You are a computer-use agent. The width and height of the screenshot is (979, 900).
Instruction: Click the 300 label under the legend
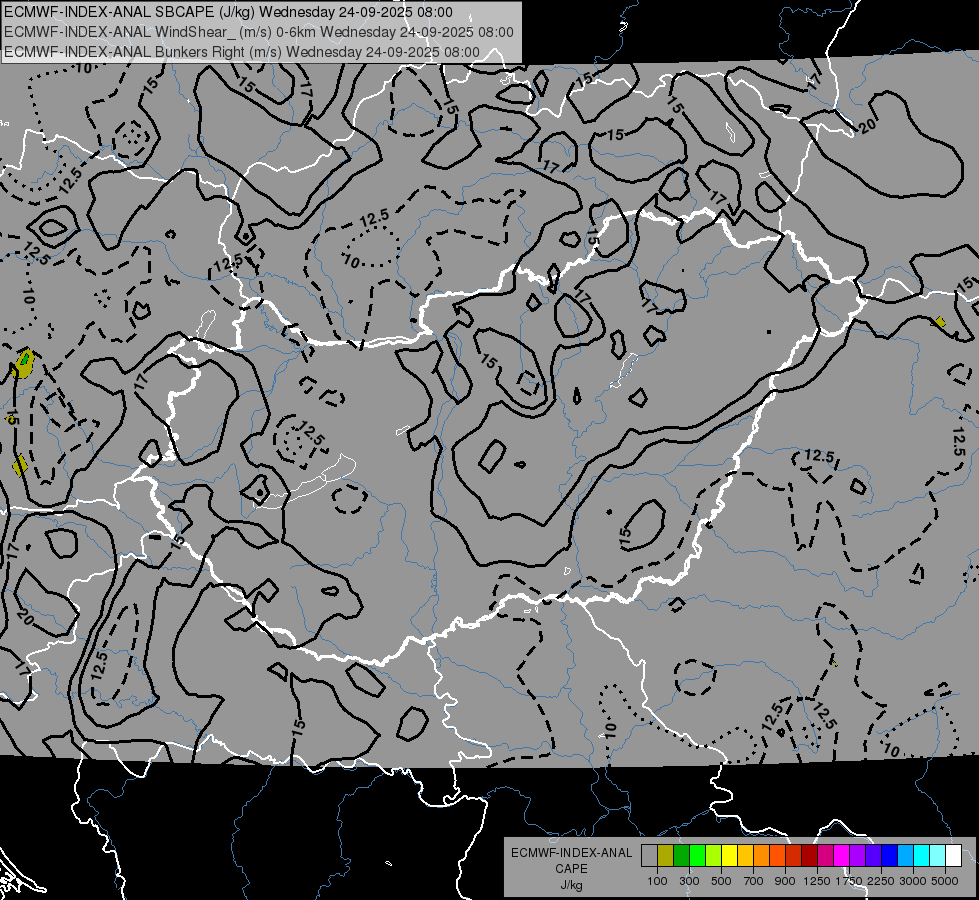(689, 881)
